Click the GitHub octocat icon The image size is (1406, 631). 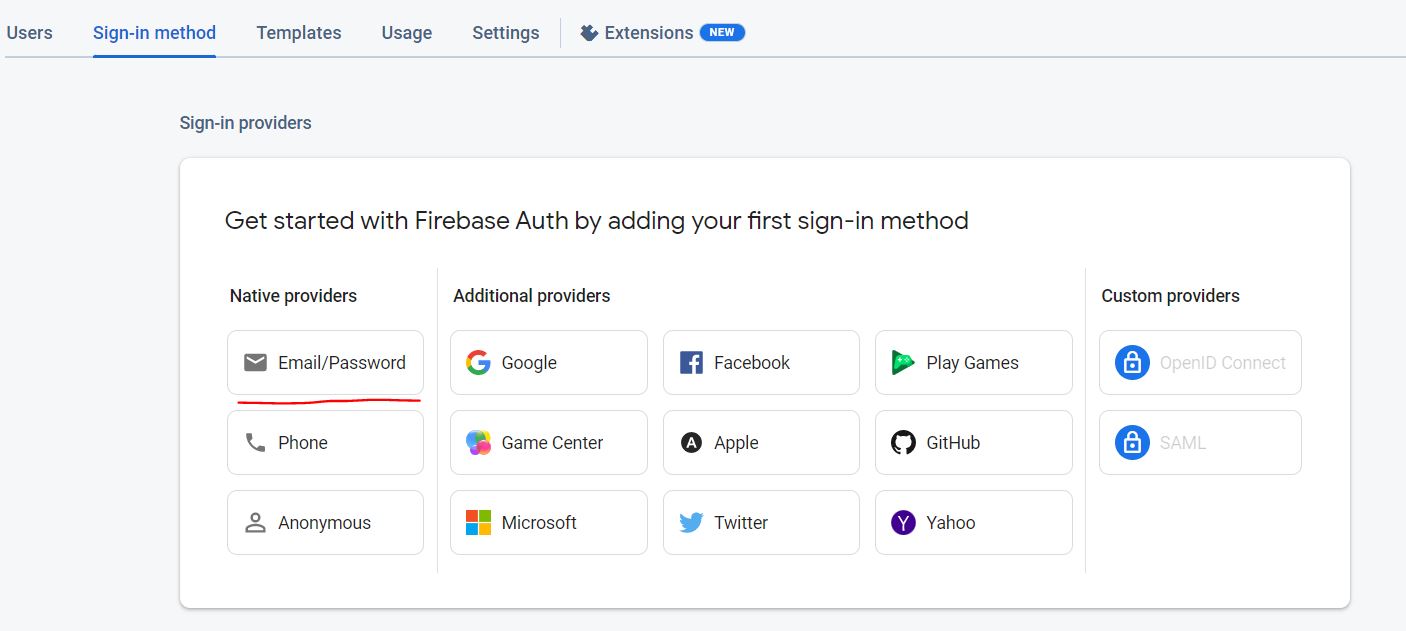tap(903, 442)
